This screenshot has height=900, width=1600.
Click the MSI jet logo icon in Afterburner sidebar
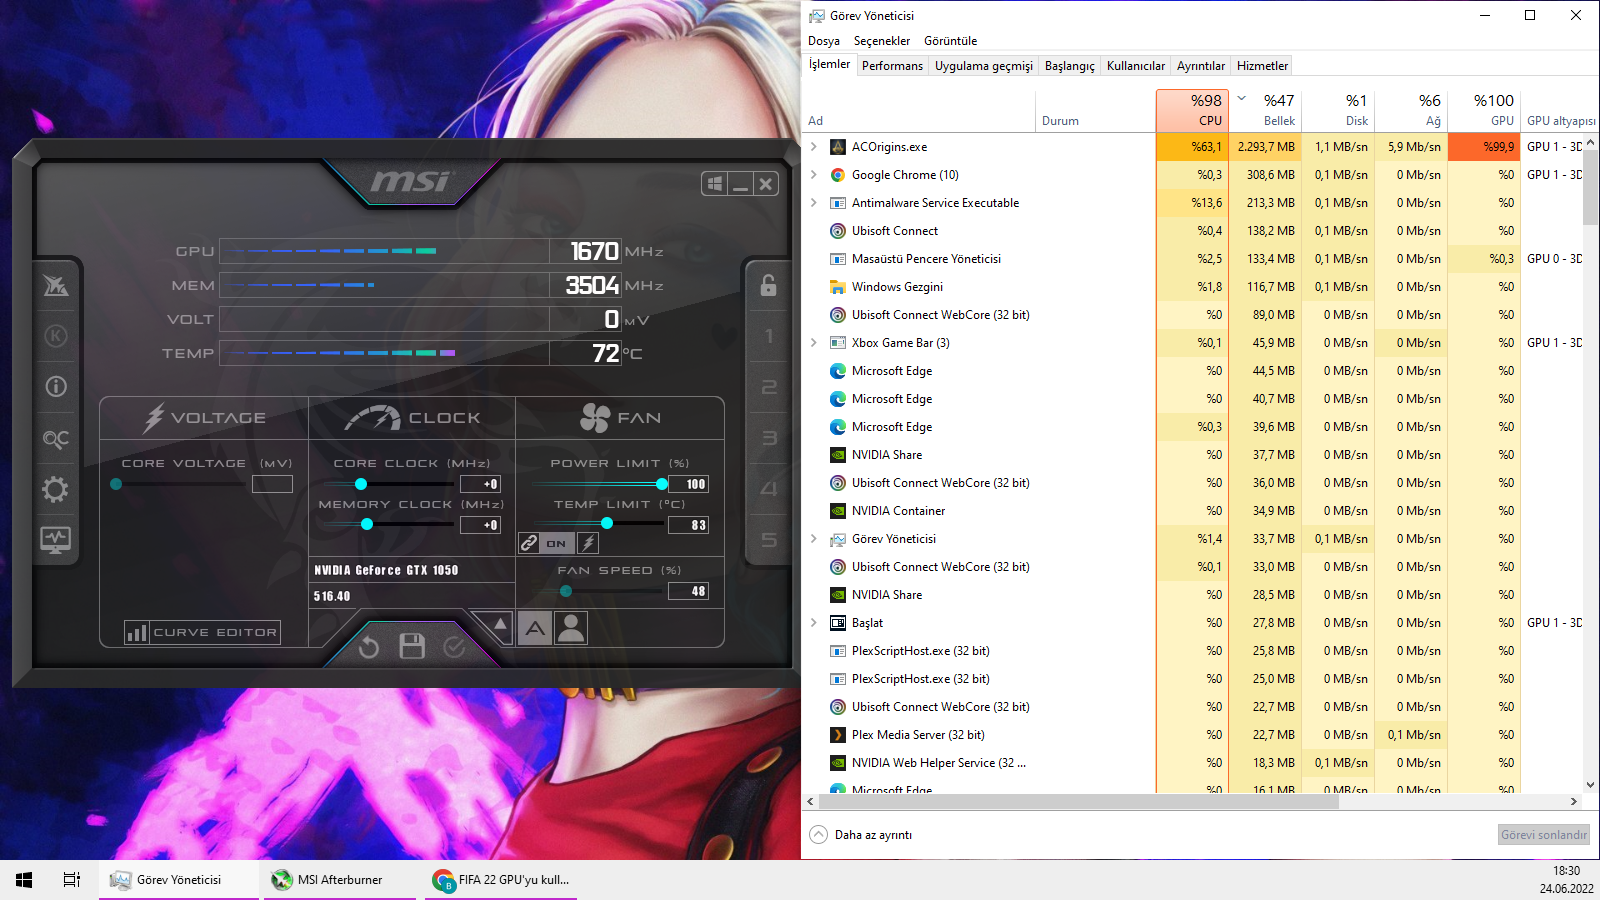56,285
